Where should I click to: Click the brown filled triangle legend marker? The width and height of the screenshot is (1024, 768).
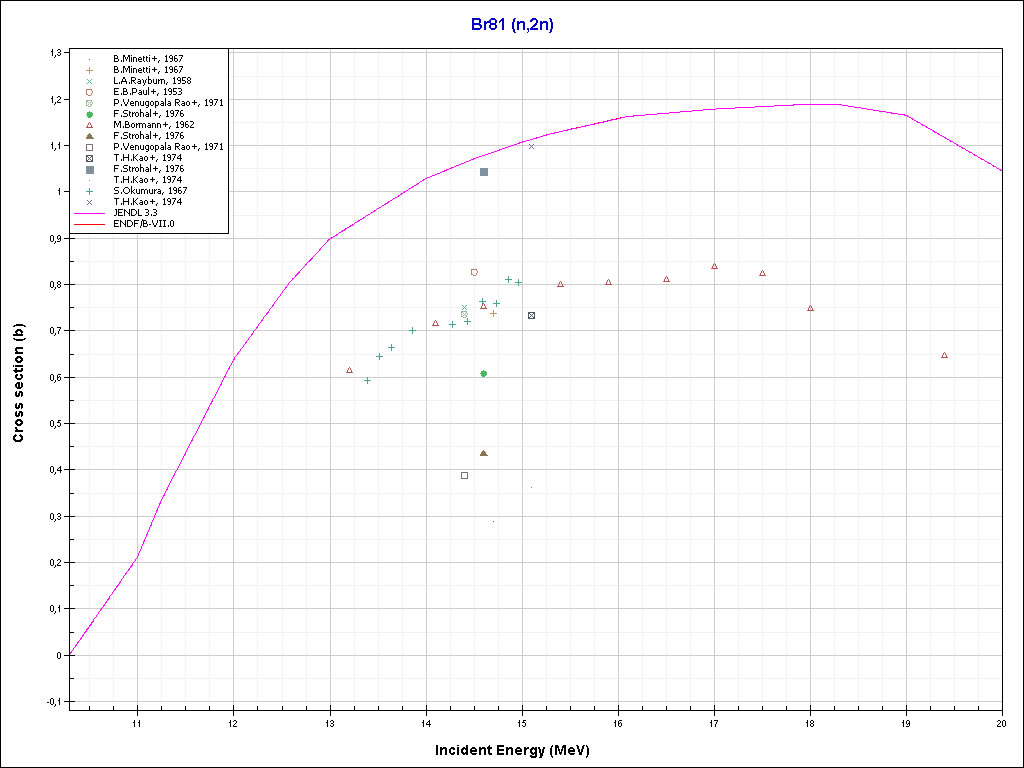89,136
